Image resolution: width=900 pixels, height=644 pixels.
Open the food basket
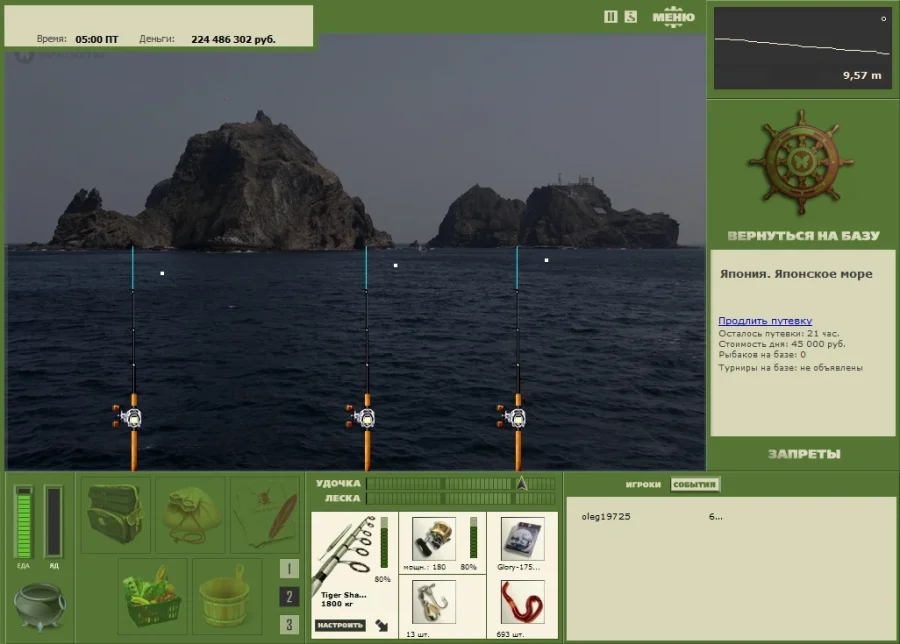tap(152, 594)
